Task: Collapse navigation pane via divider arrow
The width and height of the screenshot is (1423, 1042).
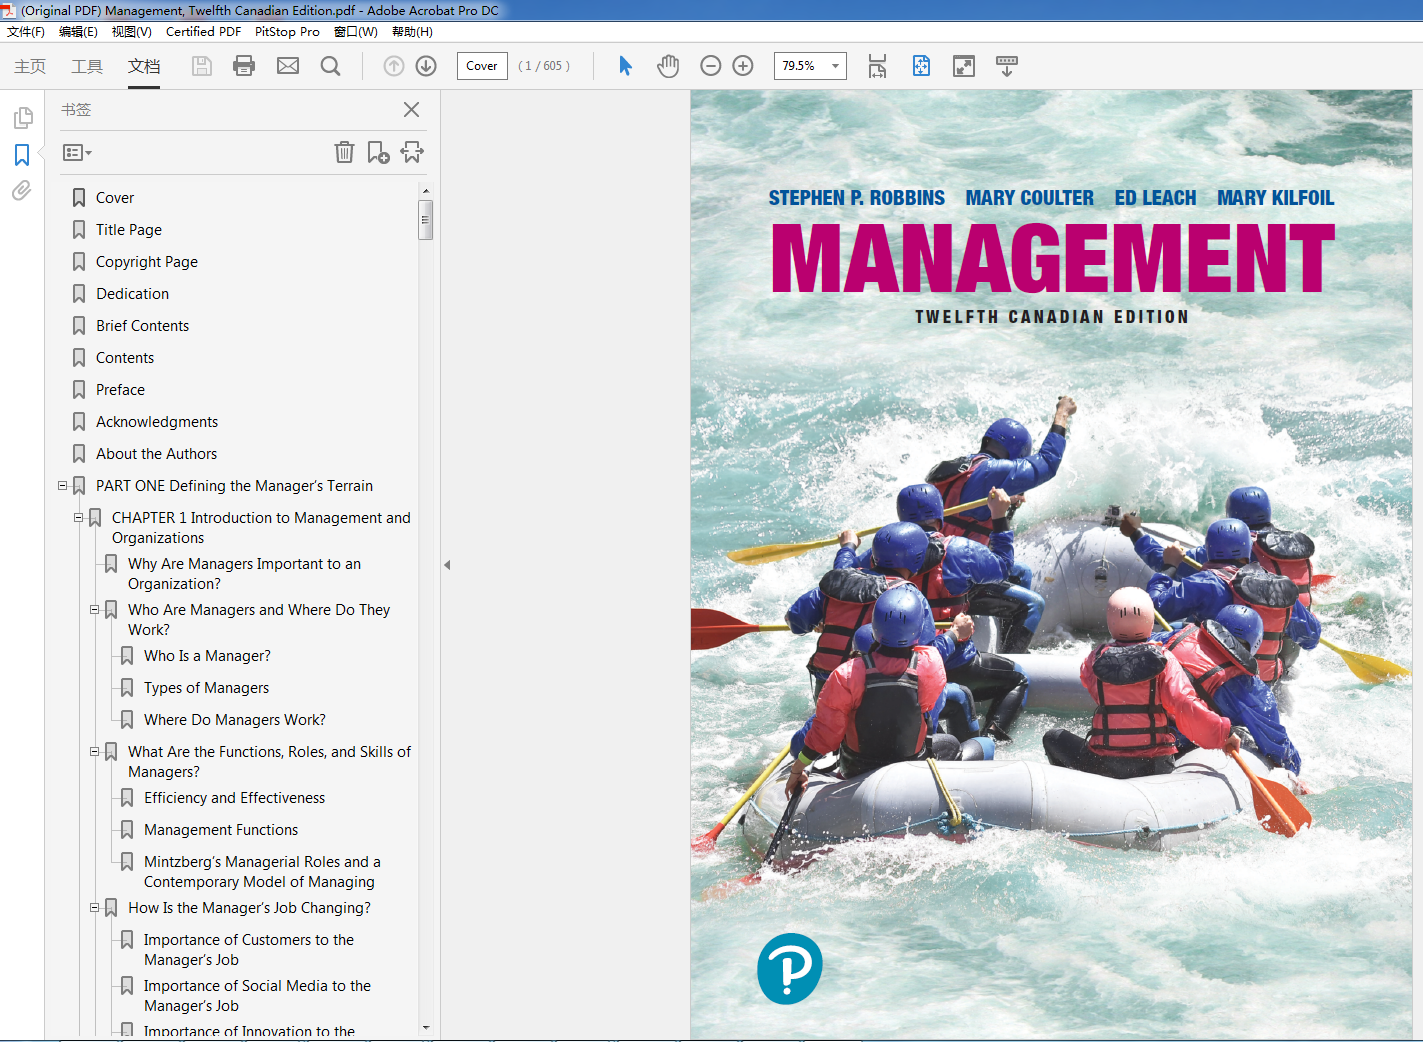Action: (447, 565)
